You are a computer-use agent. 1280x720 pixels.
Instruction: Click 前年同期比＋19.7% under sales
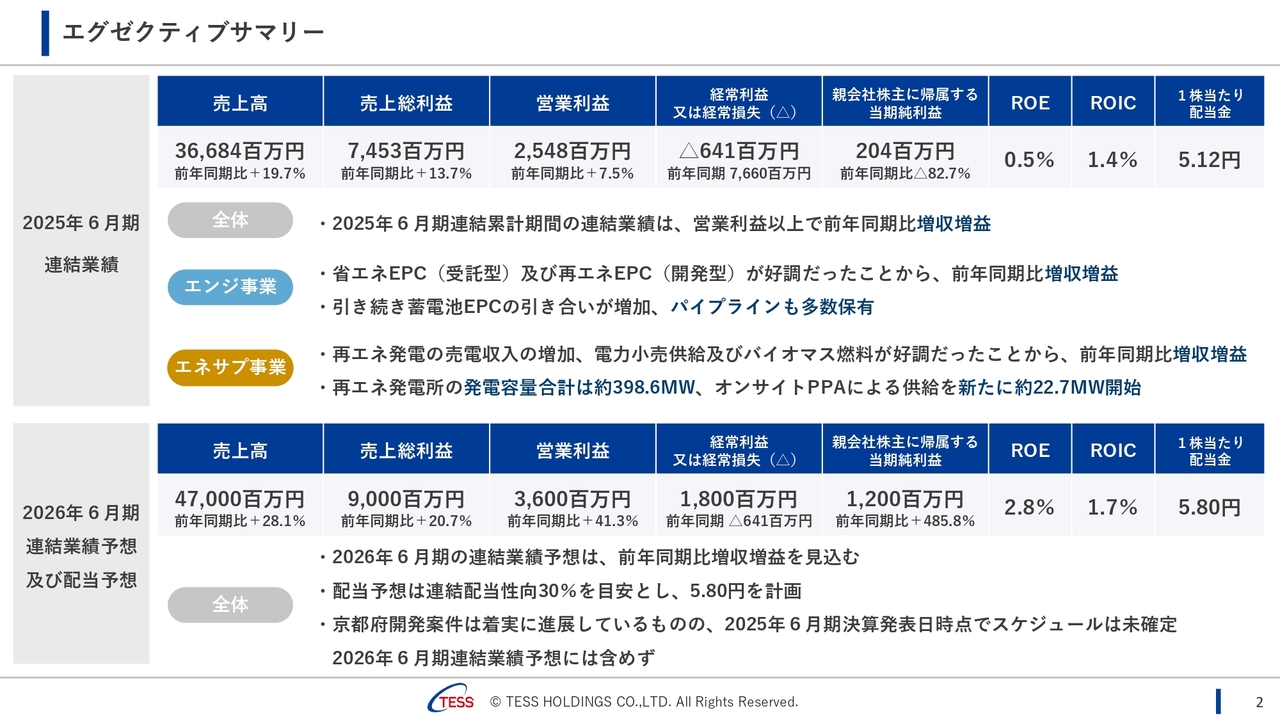(x=240, y=174)
